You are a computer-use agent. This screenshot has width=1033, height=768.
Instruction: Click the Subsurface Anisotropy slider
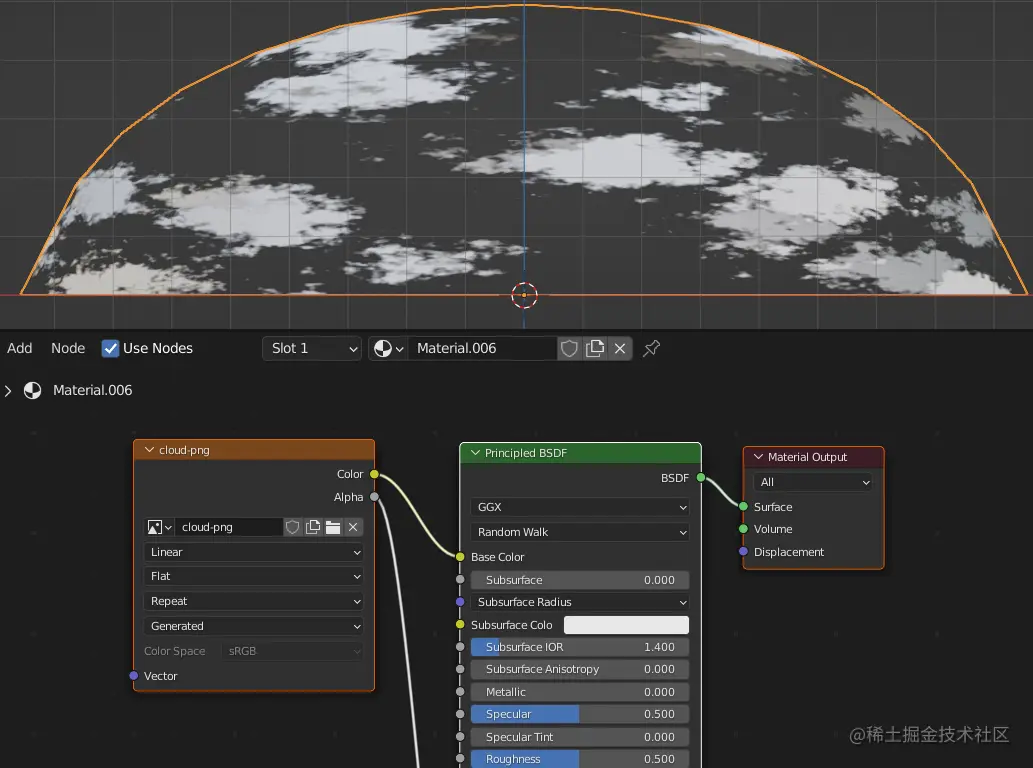pos(580,669)
